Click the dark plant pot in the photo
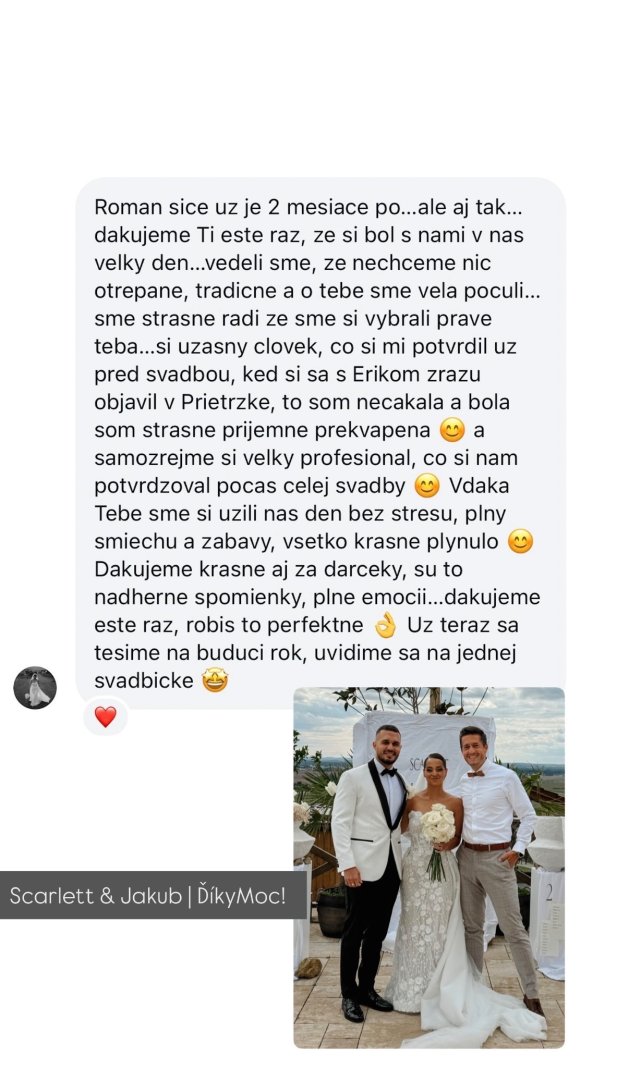Screen dimensions: 629x1080 (331, 911)
